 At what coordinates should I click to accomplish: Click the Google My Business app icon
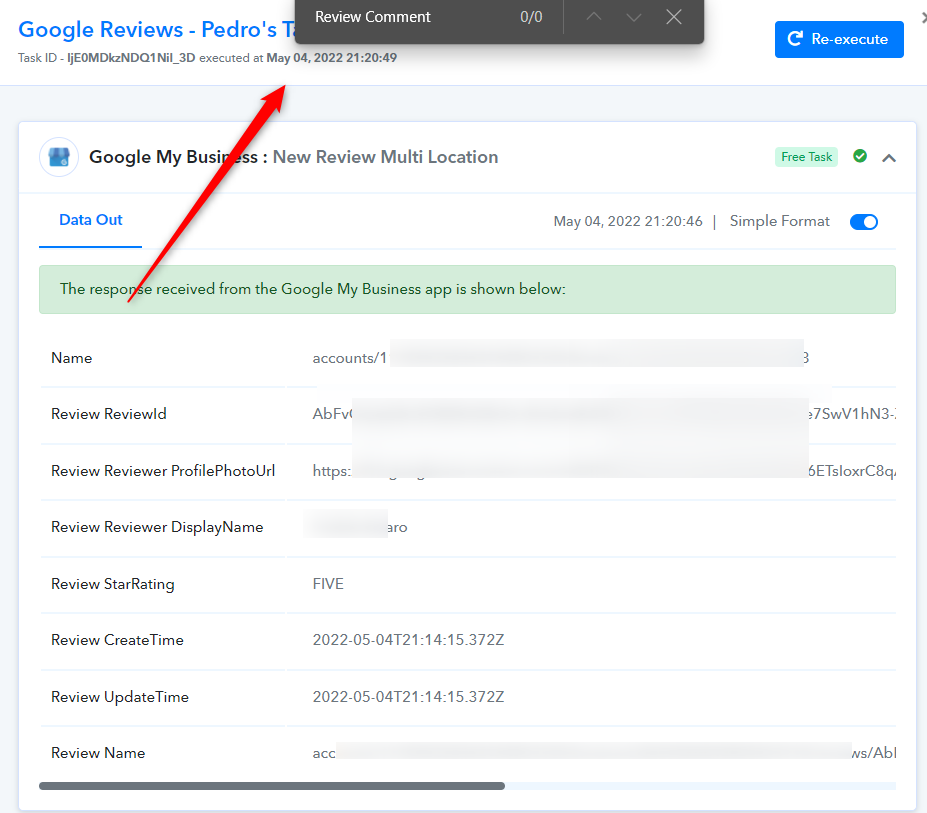click(x=59, y=157)
